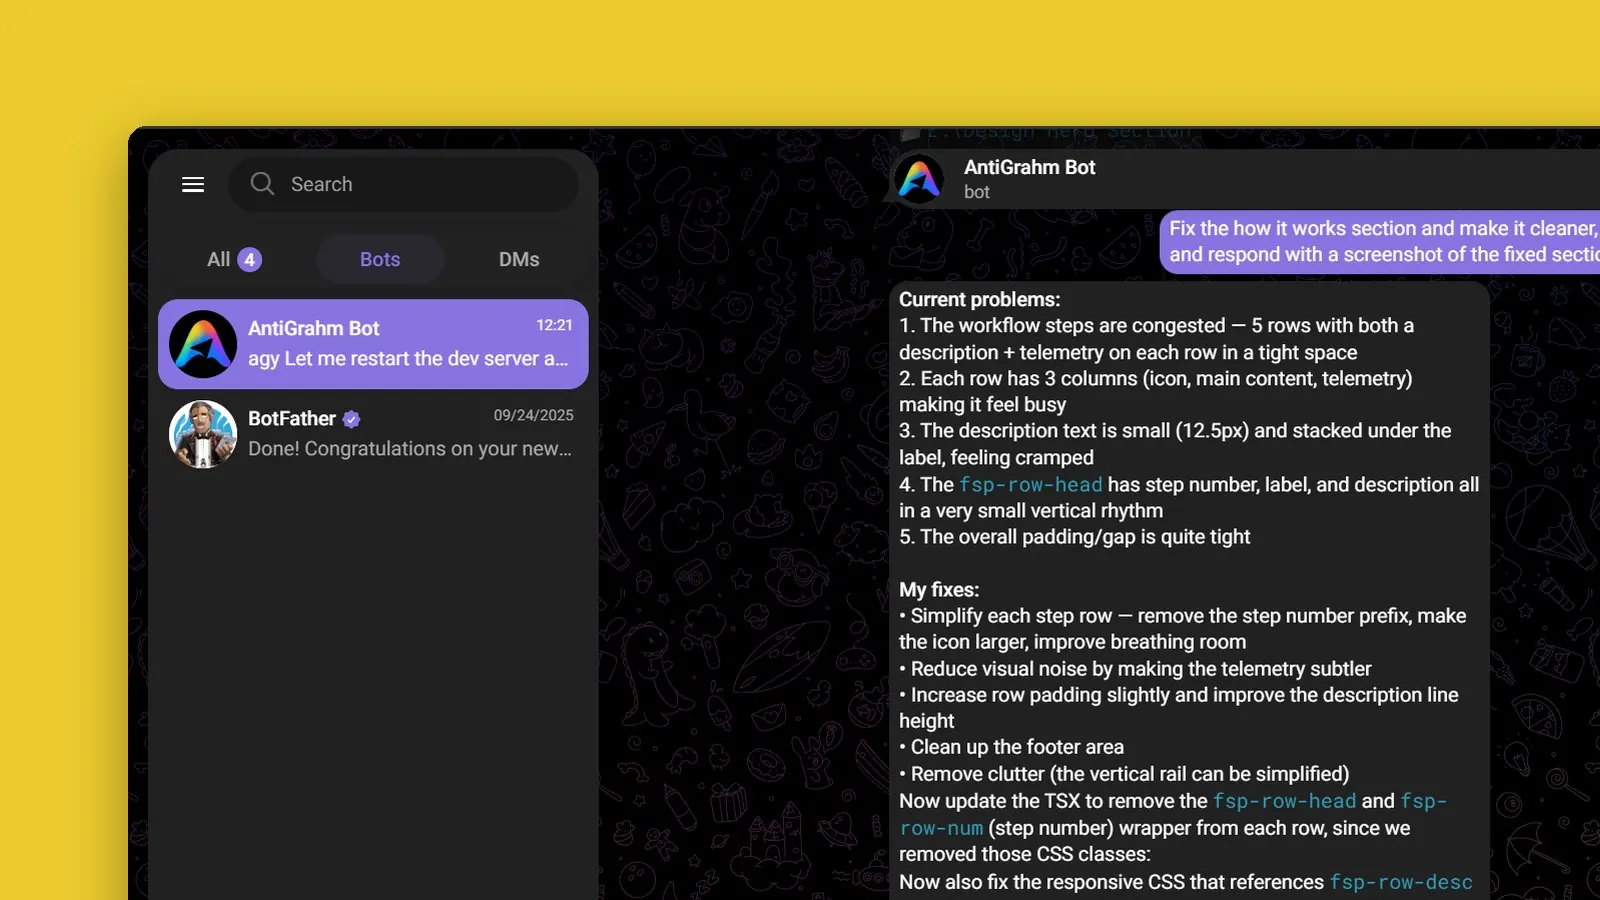Click the magnifier icon in search bar
The width and height of the screenshot is (1600, 900).
[x=262, y=183]
